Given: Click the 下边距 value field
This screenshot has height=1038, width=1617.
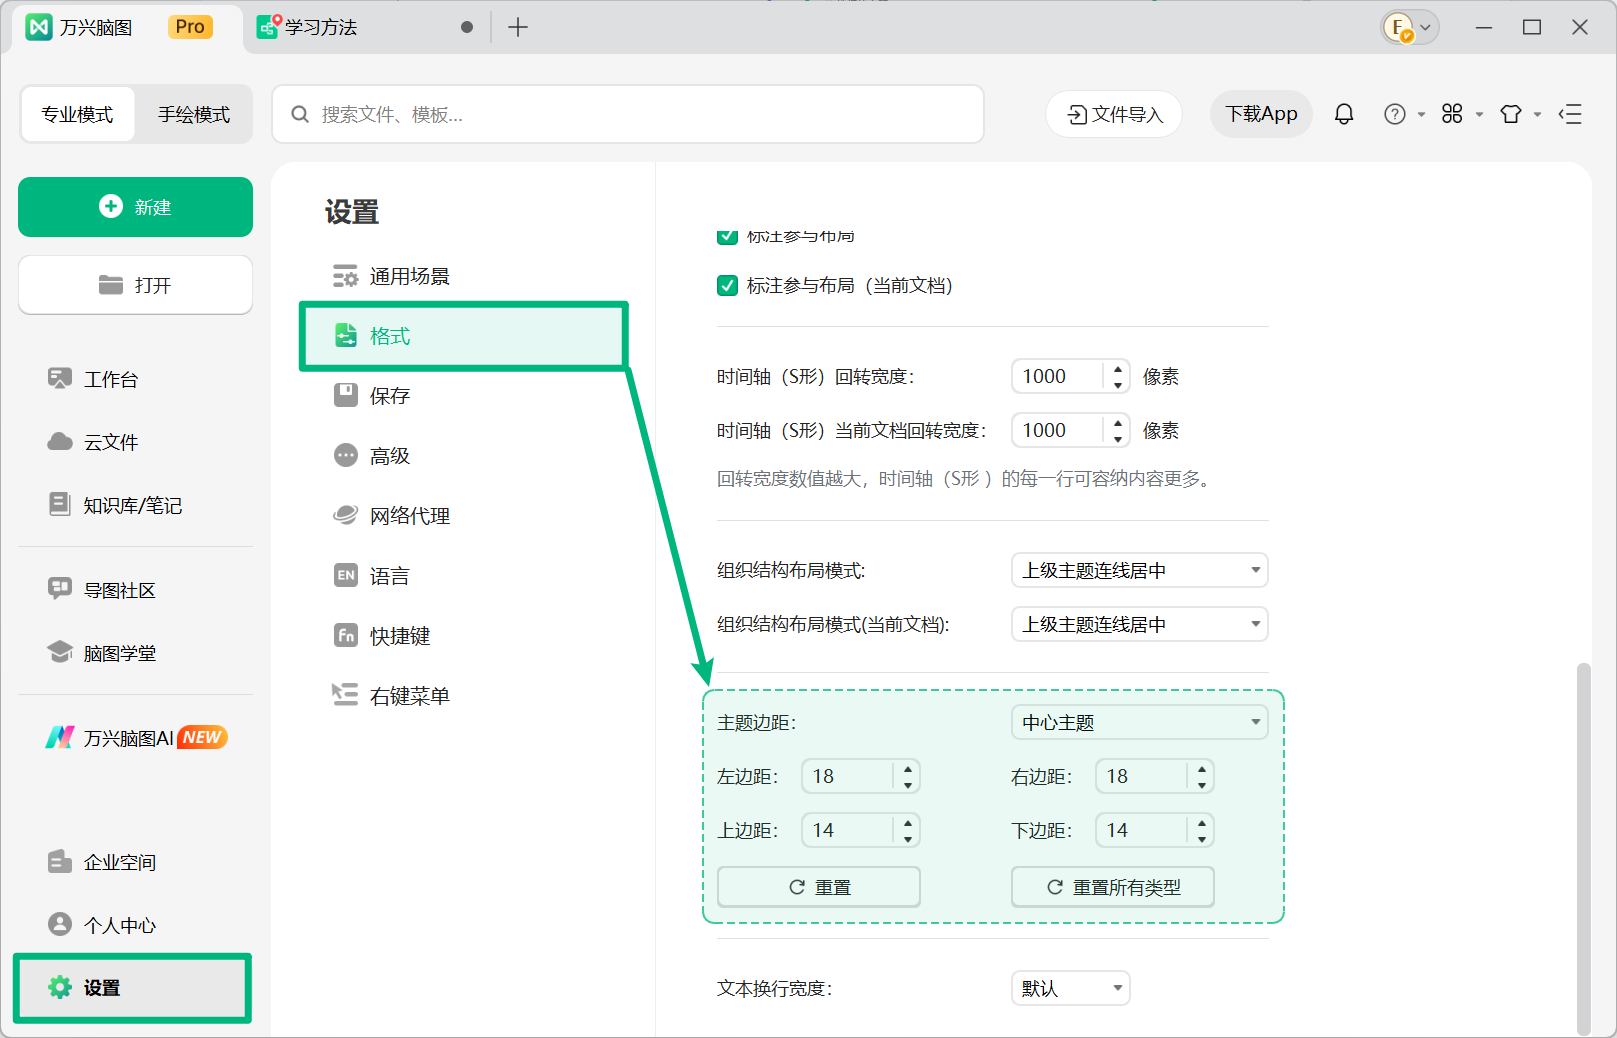Looking at the screenshot, I should tap(1142, 830).
